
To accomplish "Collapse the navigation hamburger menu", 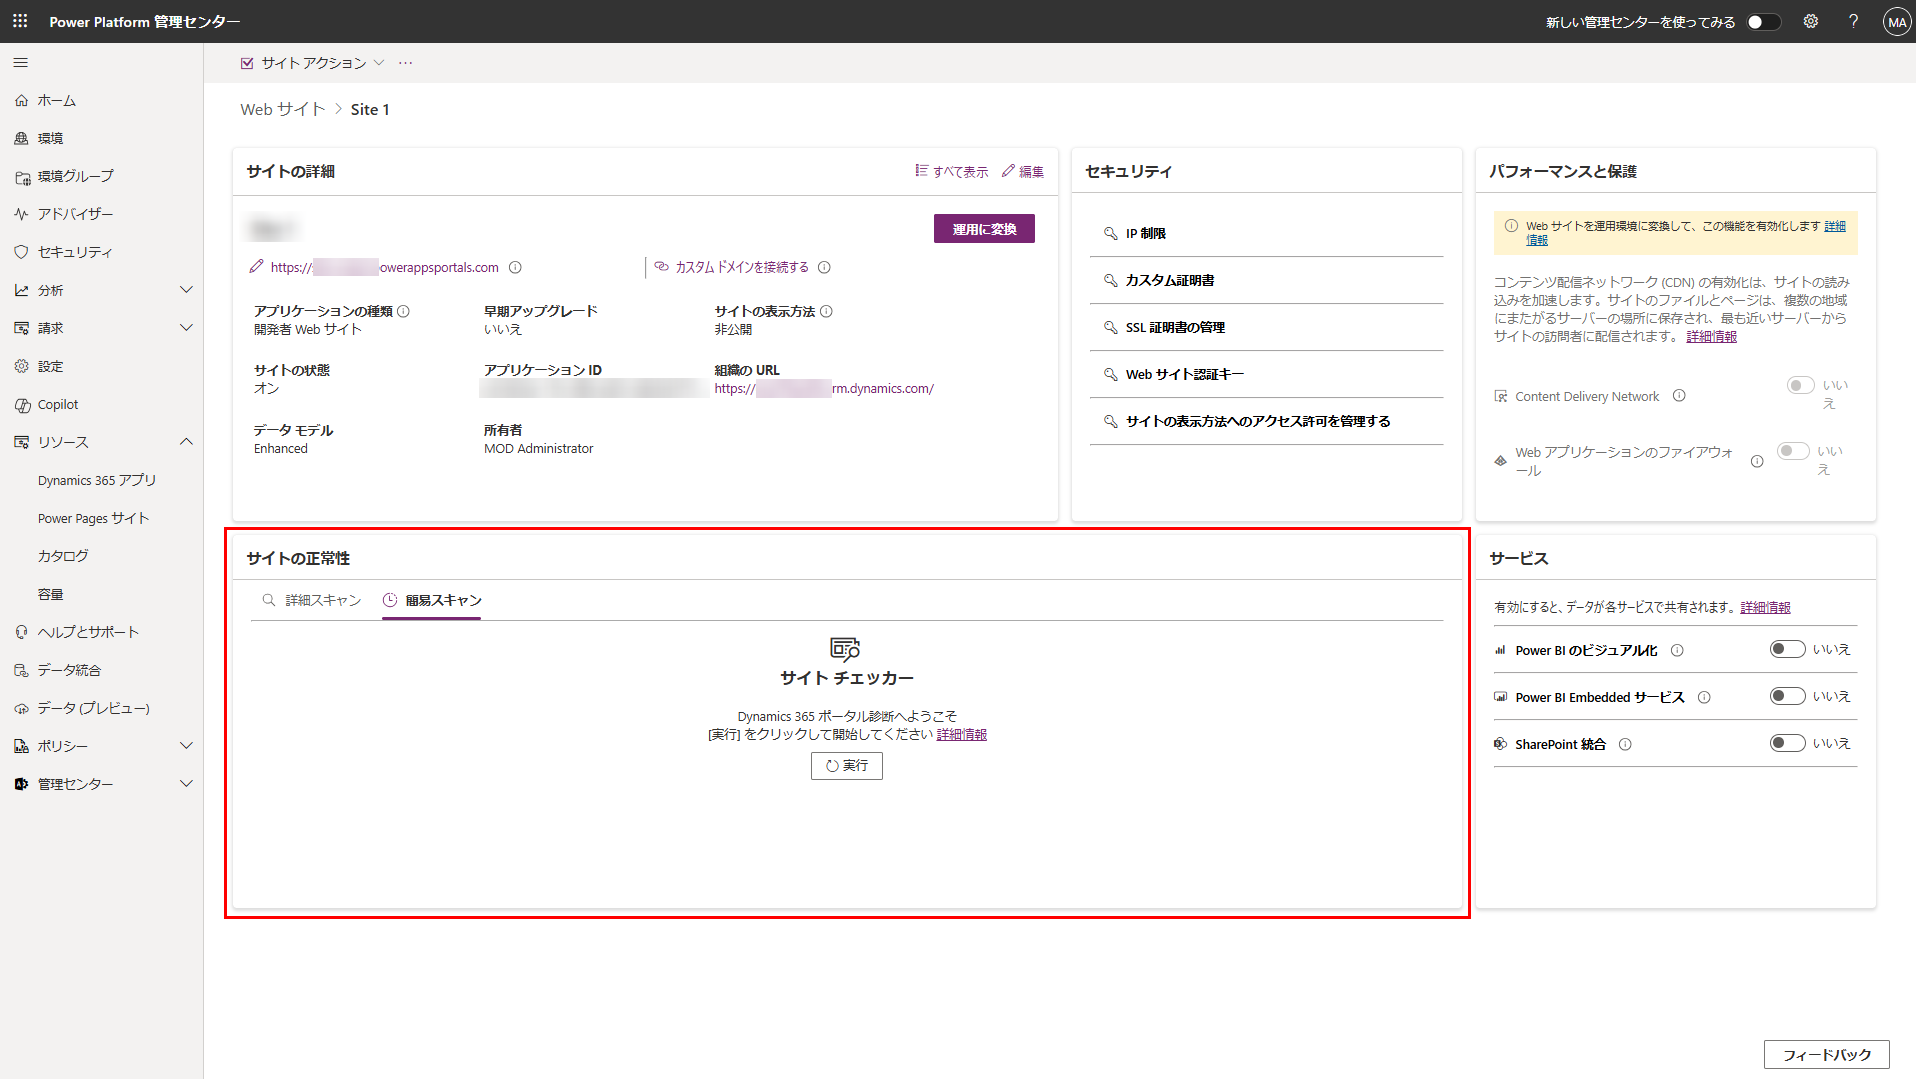I will tap(20, 63).
